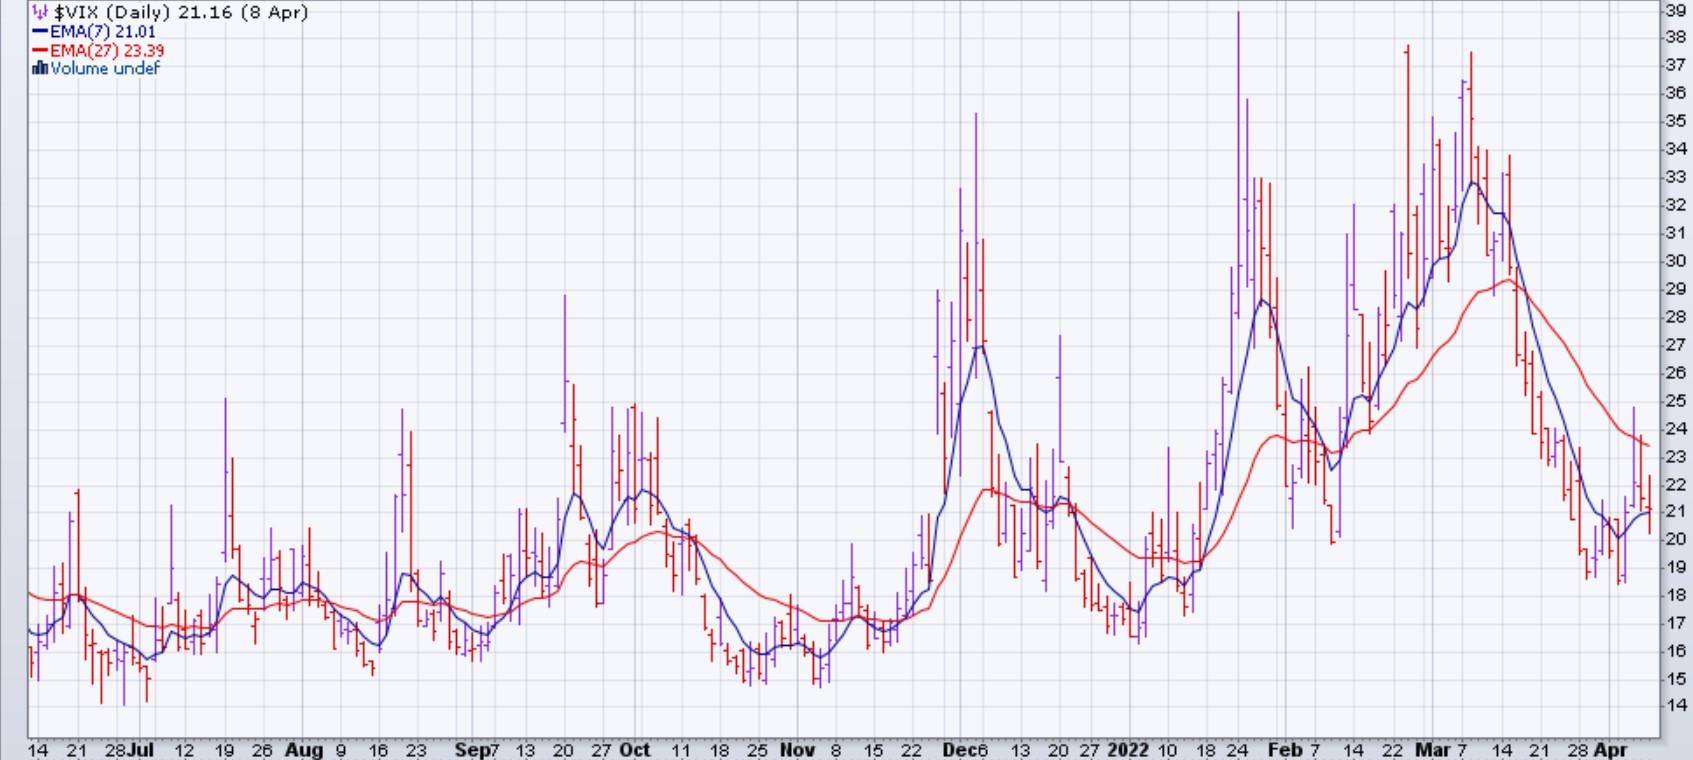Click the 21 value on price axis
This screenshot has height=760, width=1693.
pyautogui.click(x=1675, y=511)
